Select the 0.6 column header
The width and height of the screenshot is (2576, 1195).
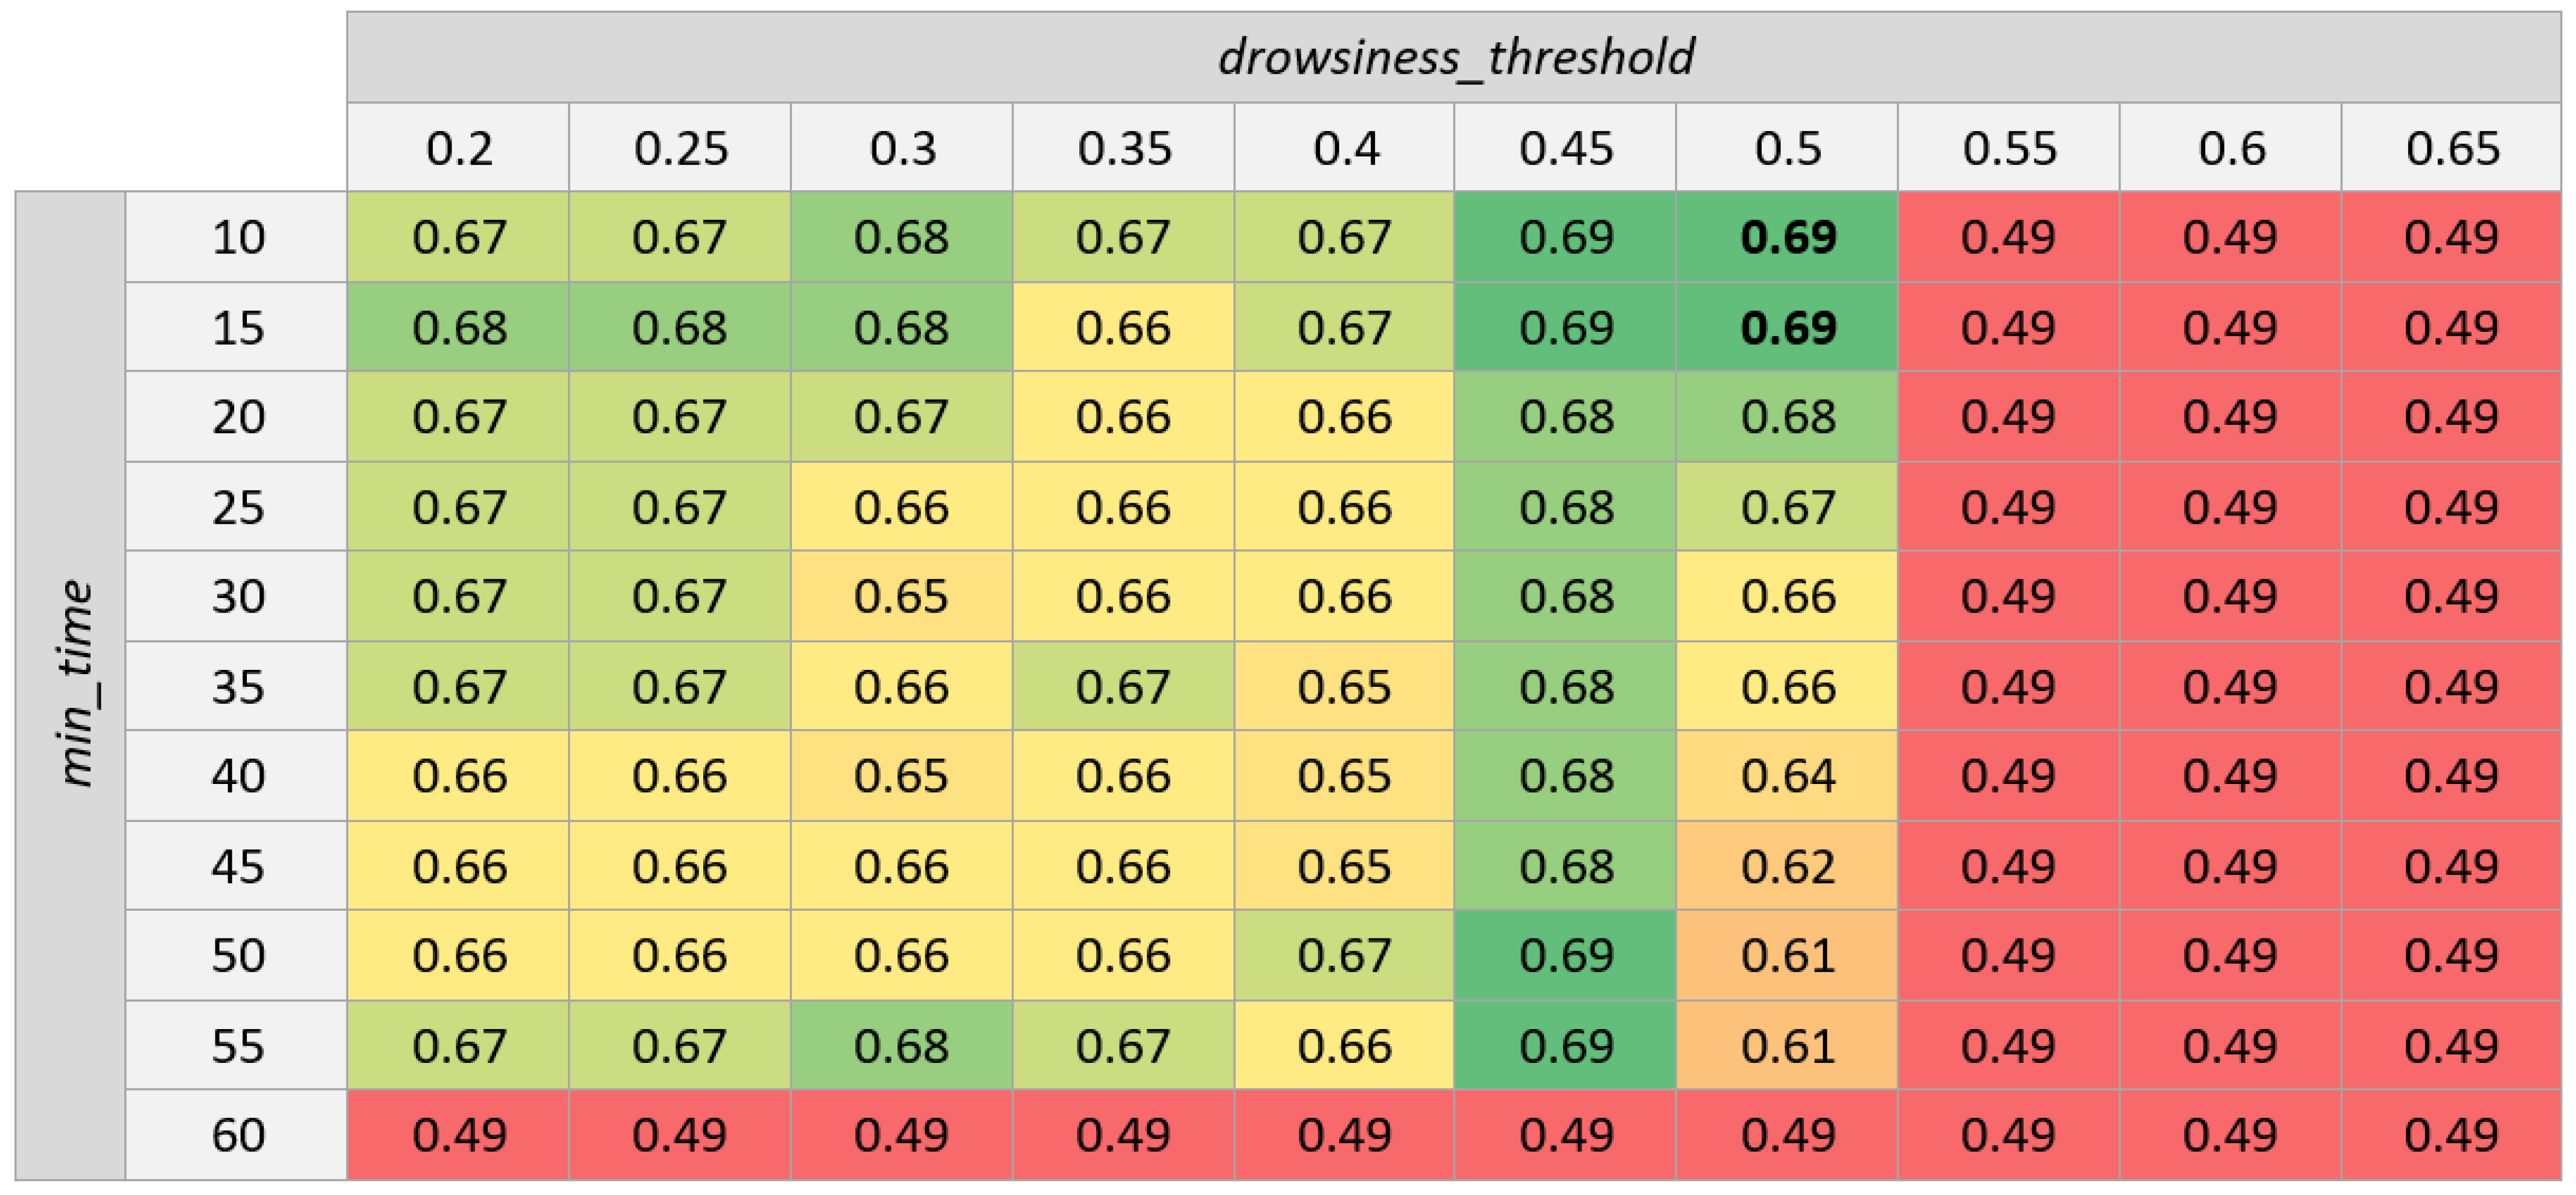tap(2230, 148)
